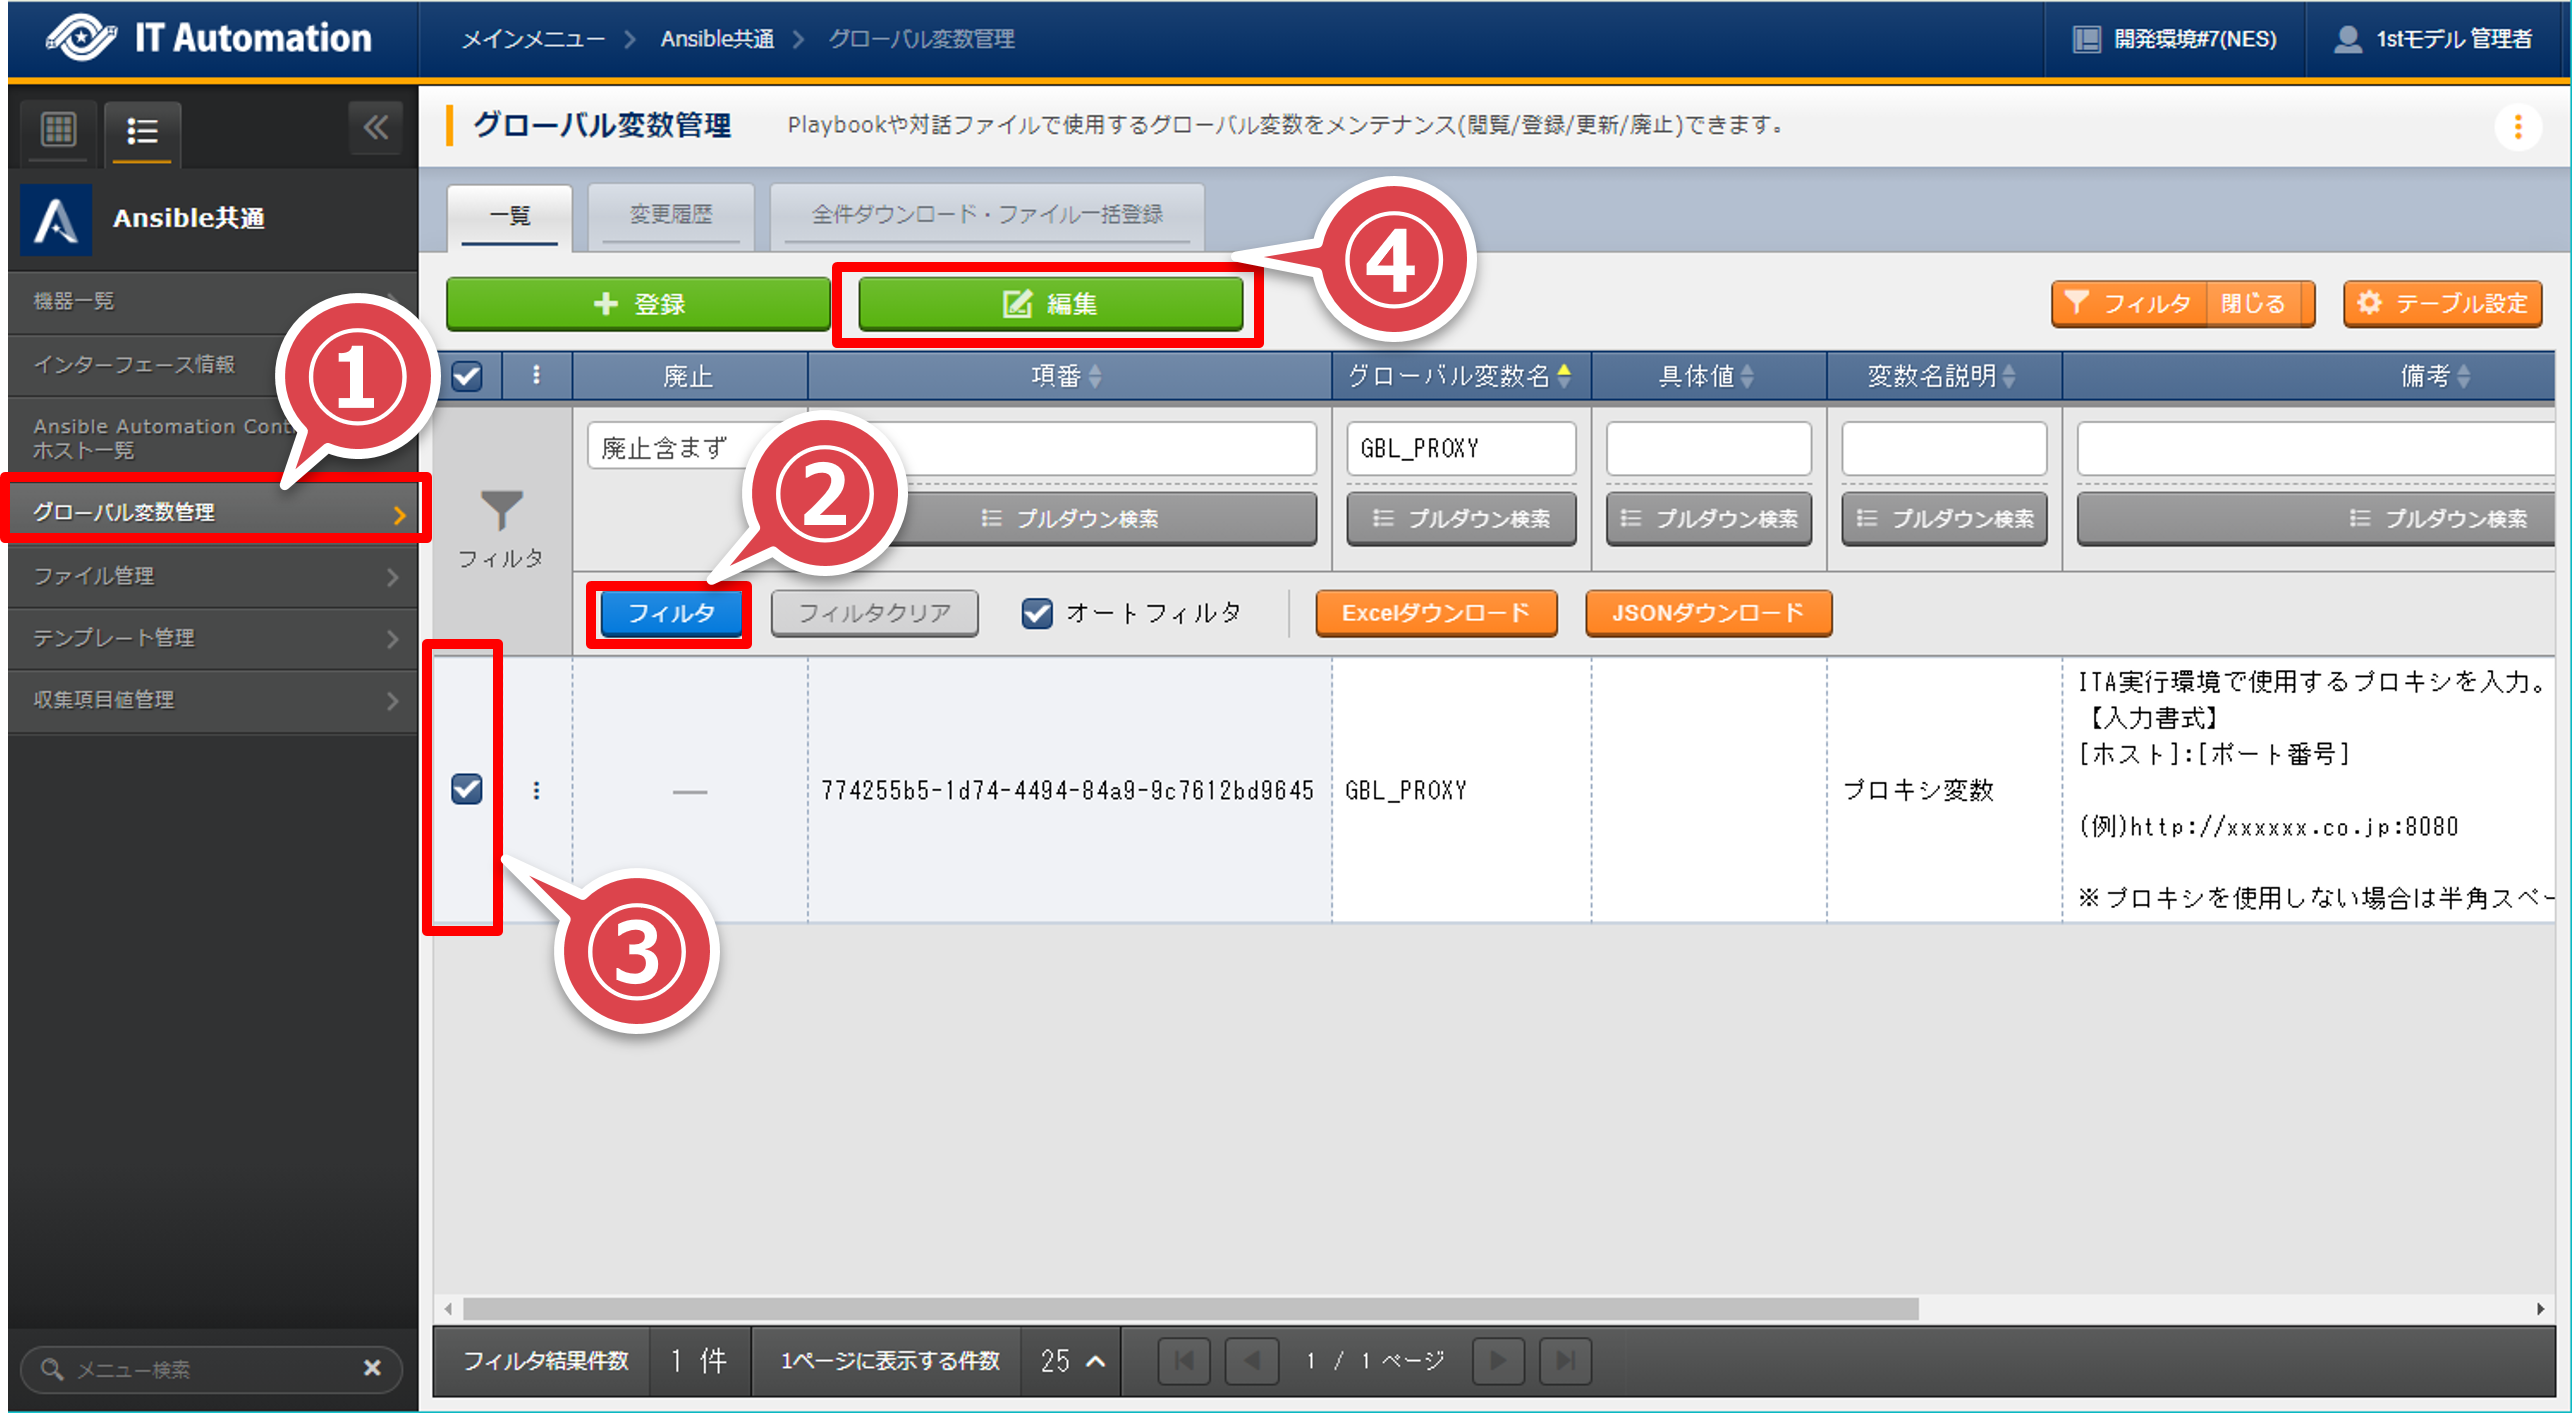Collapse the sidebar with double-chevron icon
2572x1413 pixels.
coord(376,128)
